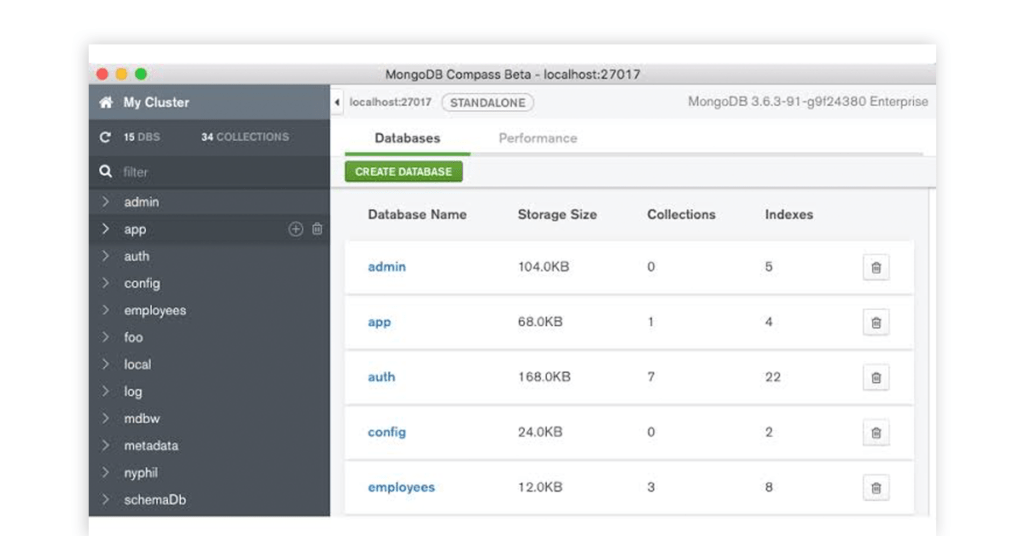1024x536 pixels.
Task: Open the app database link in table
Action: (379, 322)
